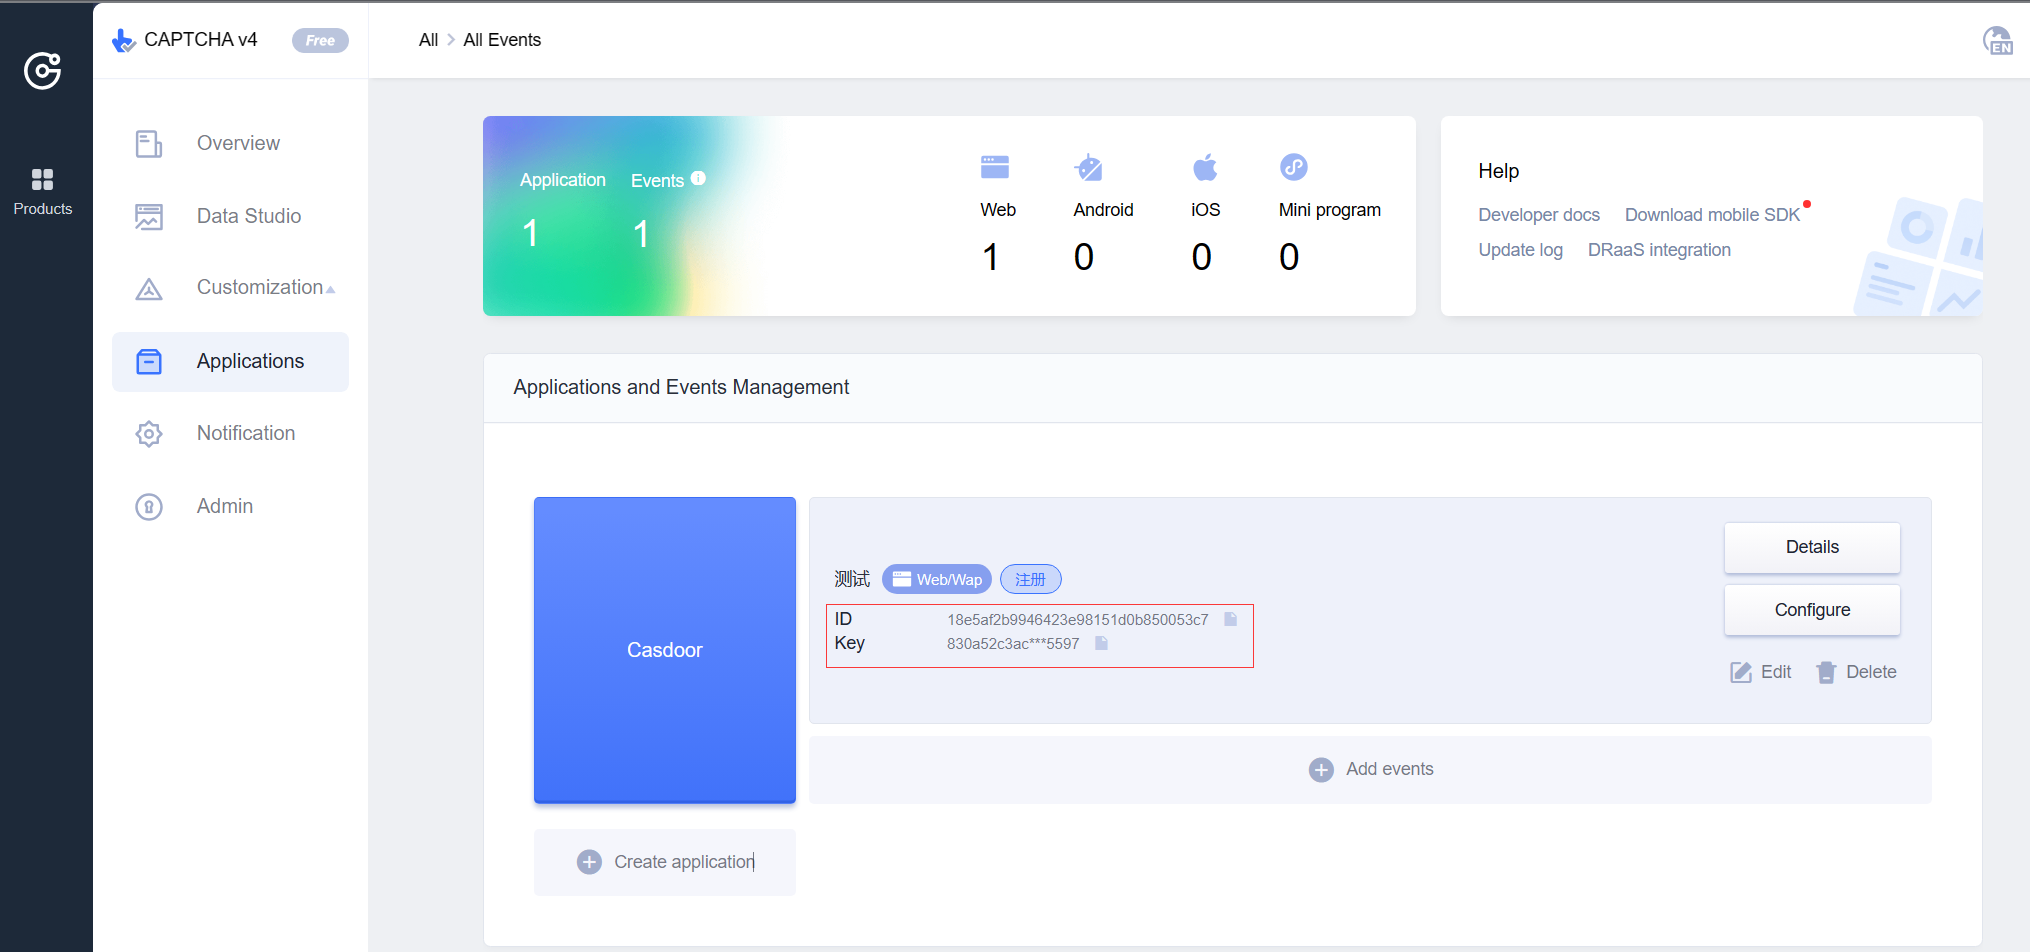2030x952 pixels.
Task: Delete the 测试 event via the trash icon
Action: coord(1826,672)
